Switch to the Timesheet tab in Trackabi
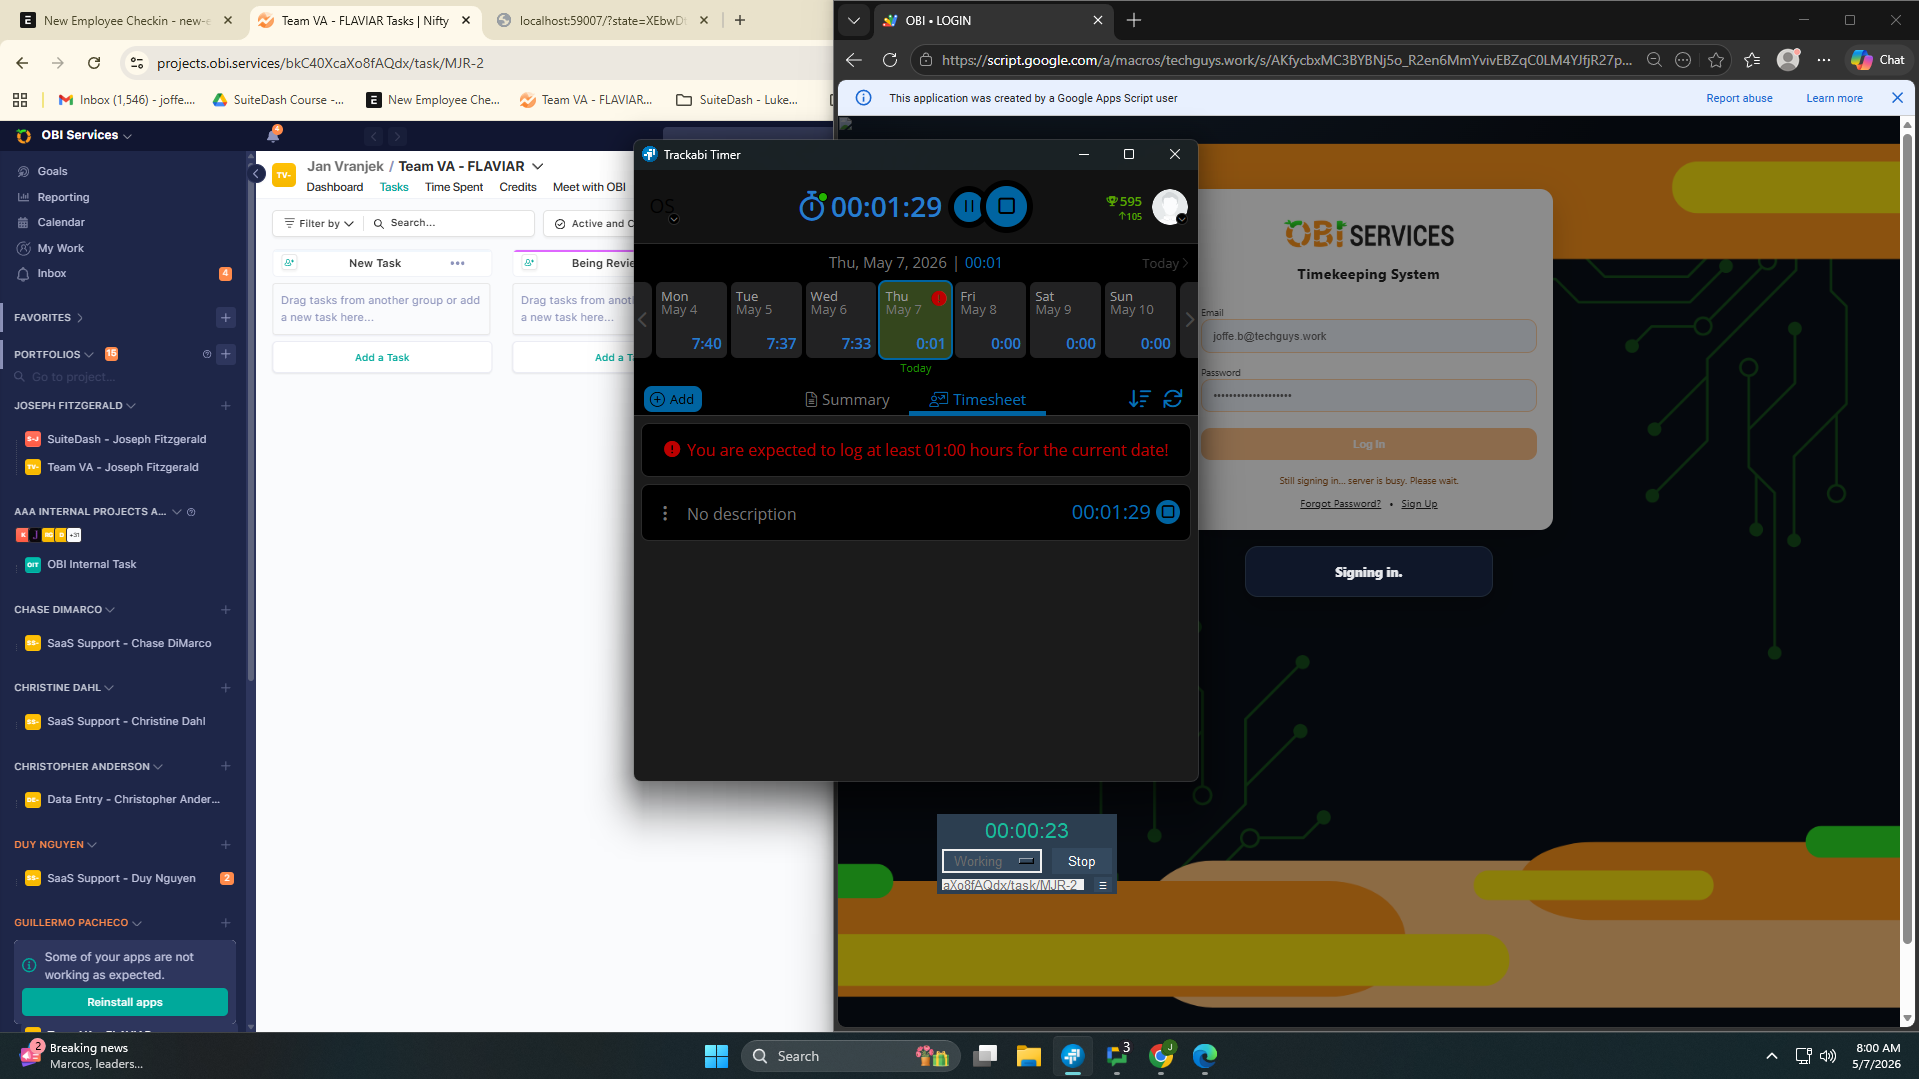1919x1079 pixels. [x=977, y=400]
